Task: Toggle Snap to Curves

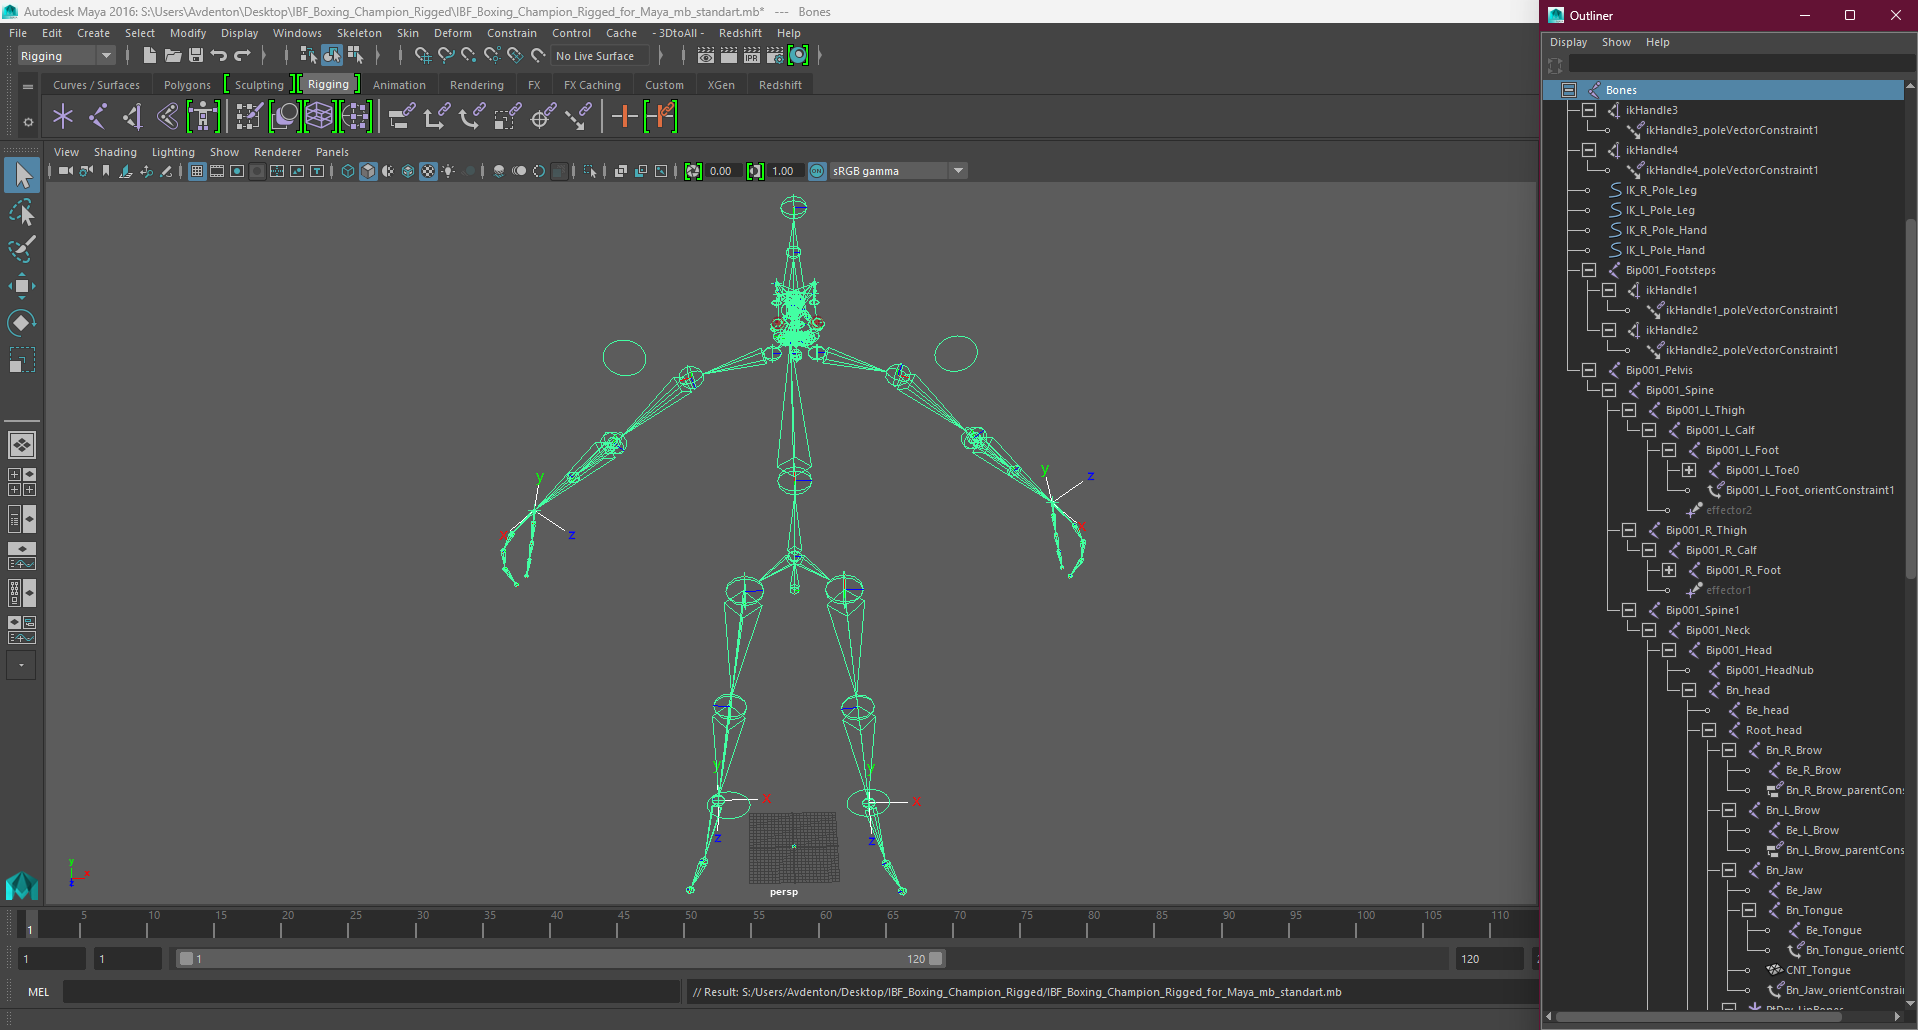Action: [446, 56]
